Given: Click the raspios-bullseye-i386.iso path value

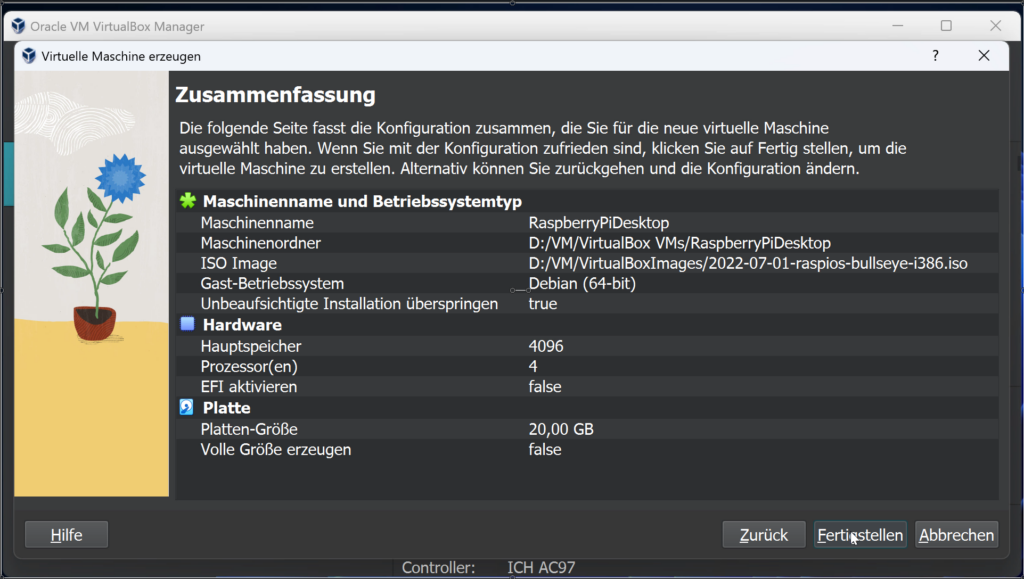Looking at the screenshot, I should tap(748, 263).
